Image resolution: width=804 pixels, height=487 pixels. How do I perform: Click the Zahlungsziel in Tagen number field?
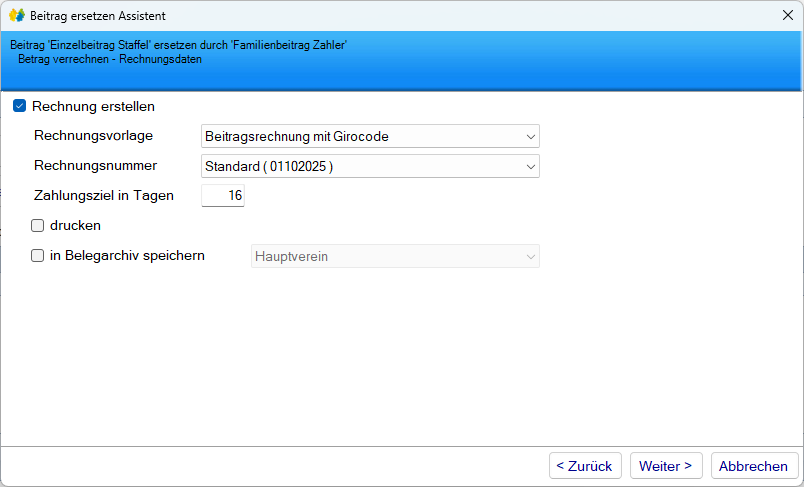(223, 196)
